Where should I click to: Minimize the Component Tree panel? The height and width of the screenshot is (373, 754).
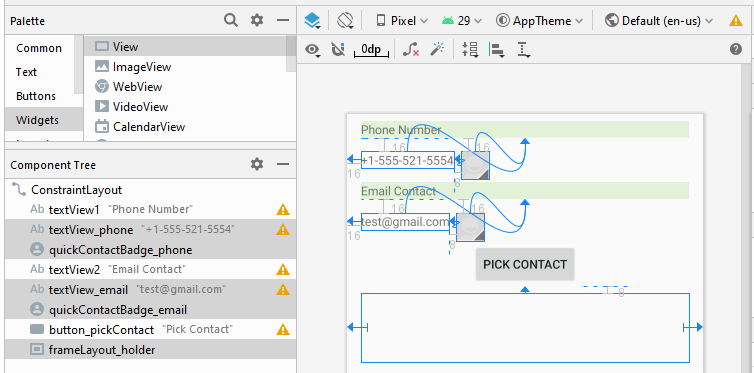tap(283, 164)
